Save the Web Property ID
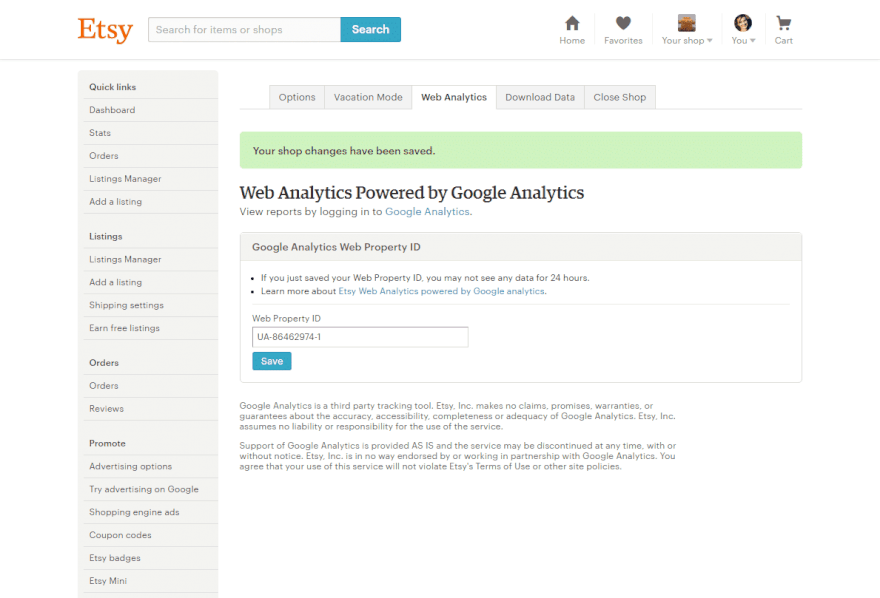This screenshot has height=598, width=880. click(x=272, y=361)
